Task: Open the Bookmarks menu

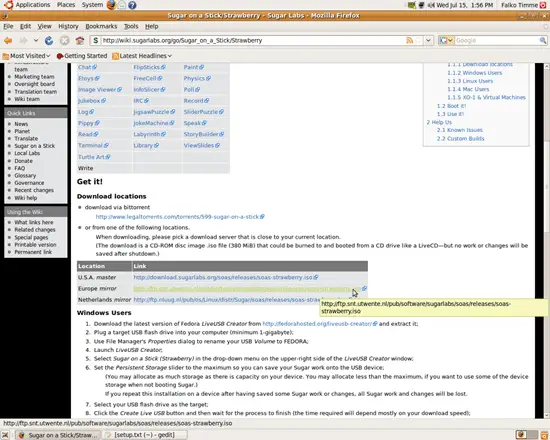Action: point(101,26)
